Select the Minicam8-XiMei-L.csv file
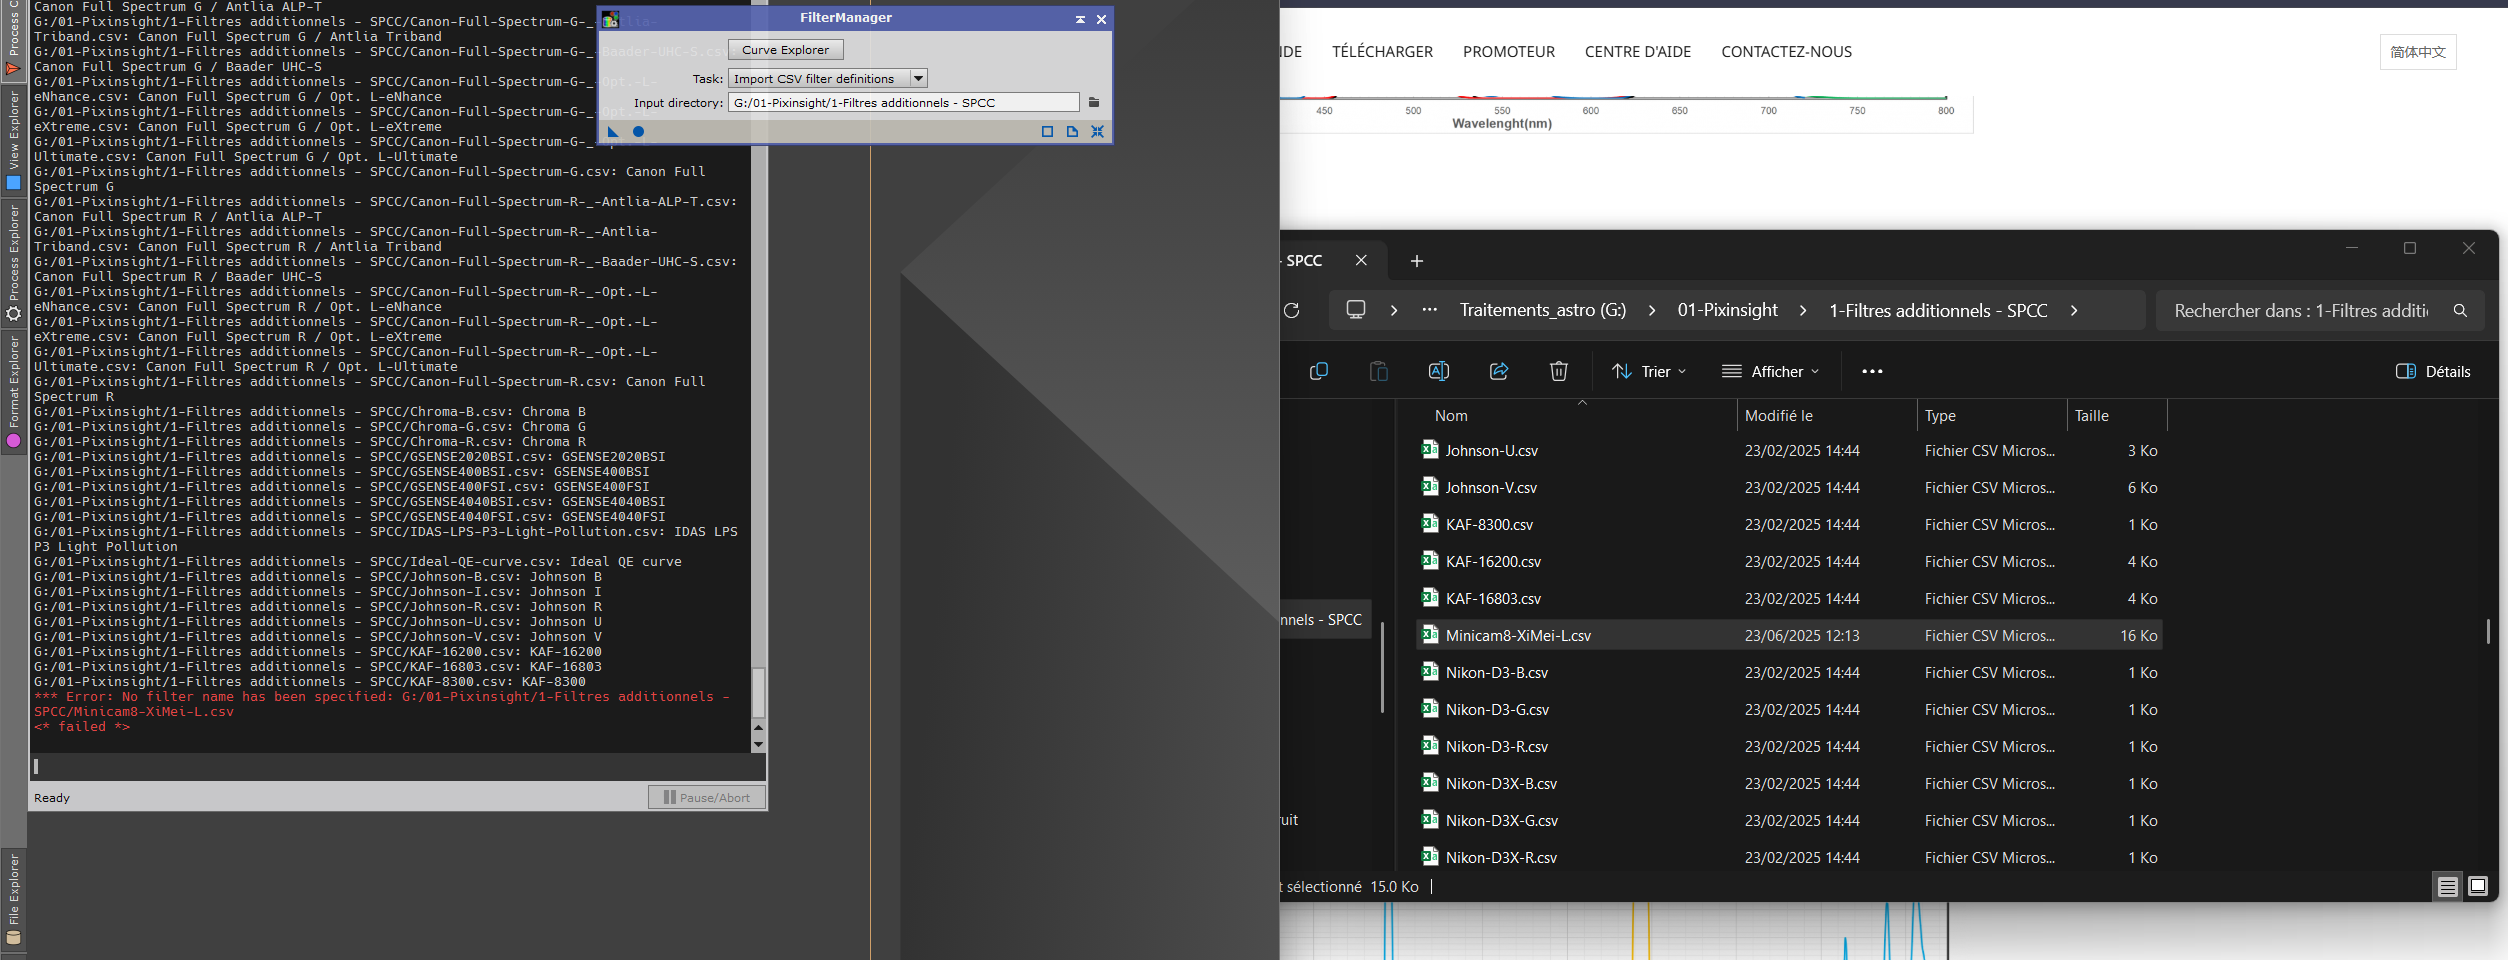This screenshot has height=960, width=2508. tap(1791, 635)
